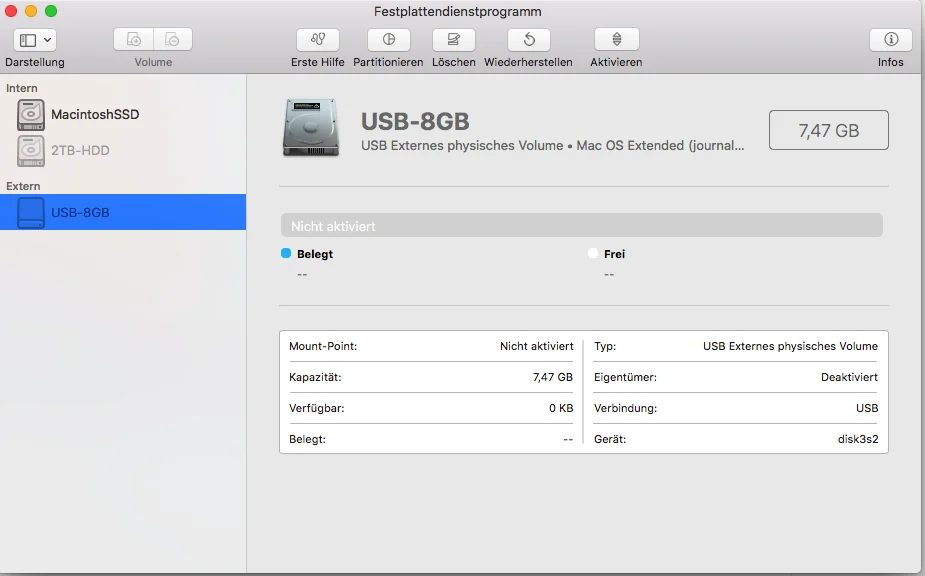Click the Typ value in info table
The width and height of the screenshot is (925, 576).
[x=790, y=346]
